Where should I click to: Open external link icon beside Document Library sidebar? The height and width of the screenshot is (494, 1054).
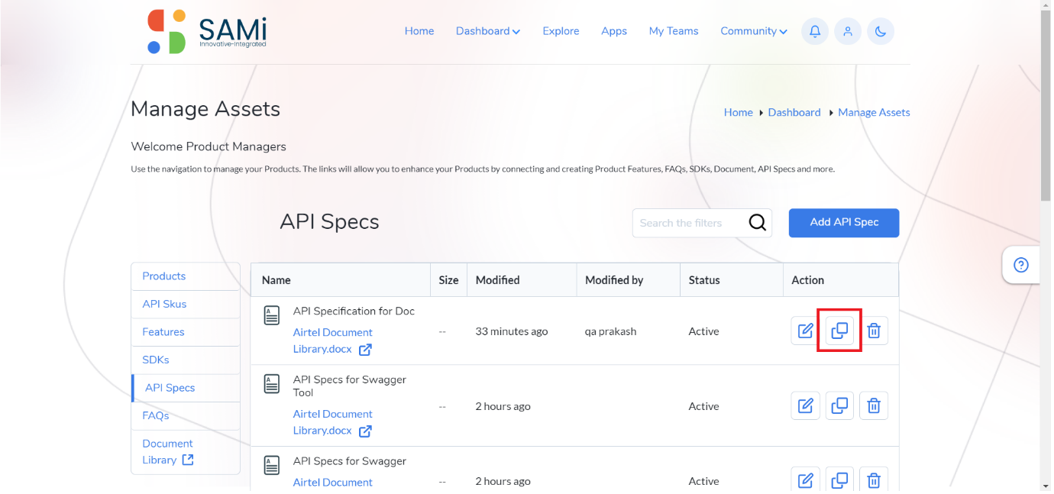coord(188,460)
